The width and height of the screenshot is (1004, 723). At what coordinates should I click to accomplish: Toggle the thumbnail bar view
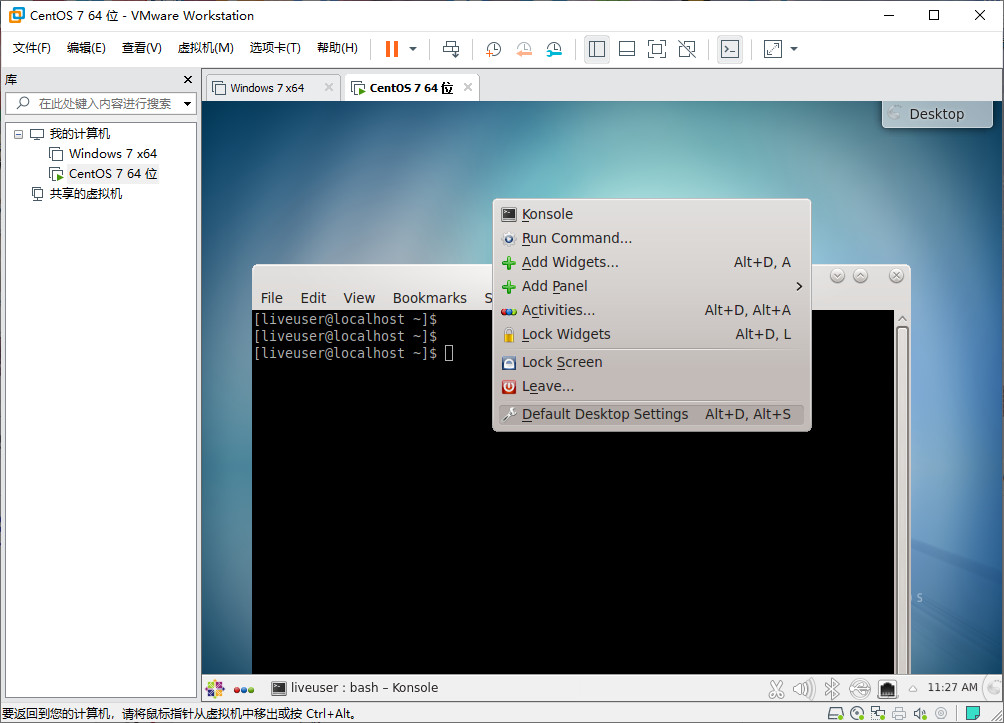627,49
